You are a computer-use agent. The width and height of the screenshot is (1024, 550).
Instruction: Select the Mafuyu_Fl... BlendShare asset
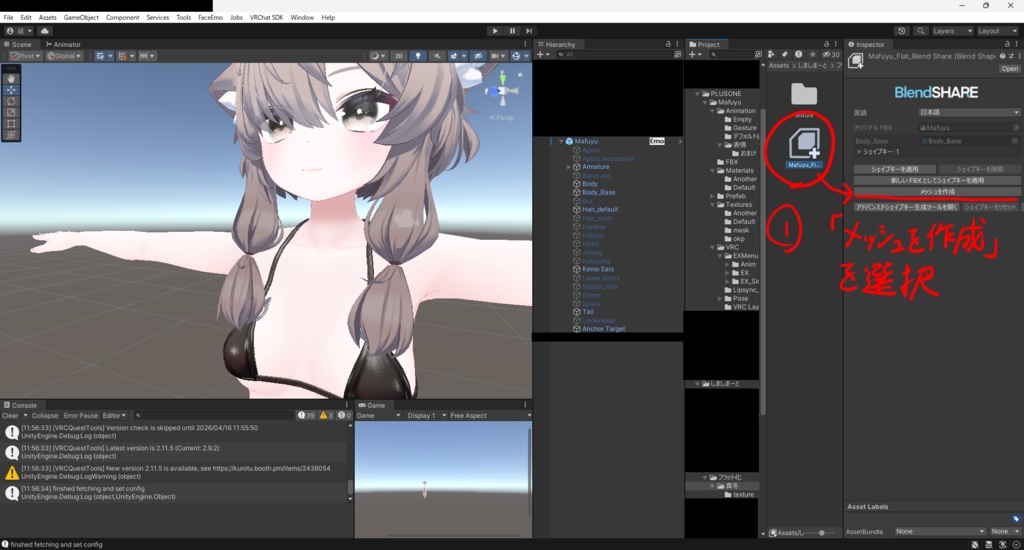(804, 149)
